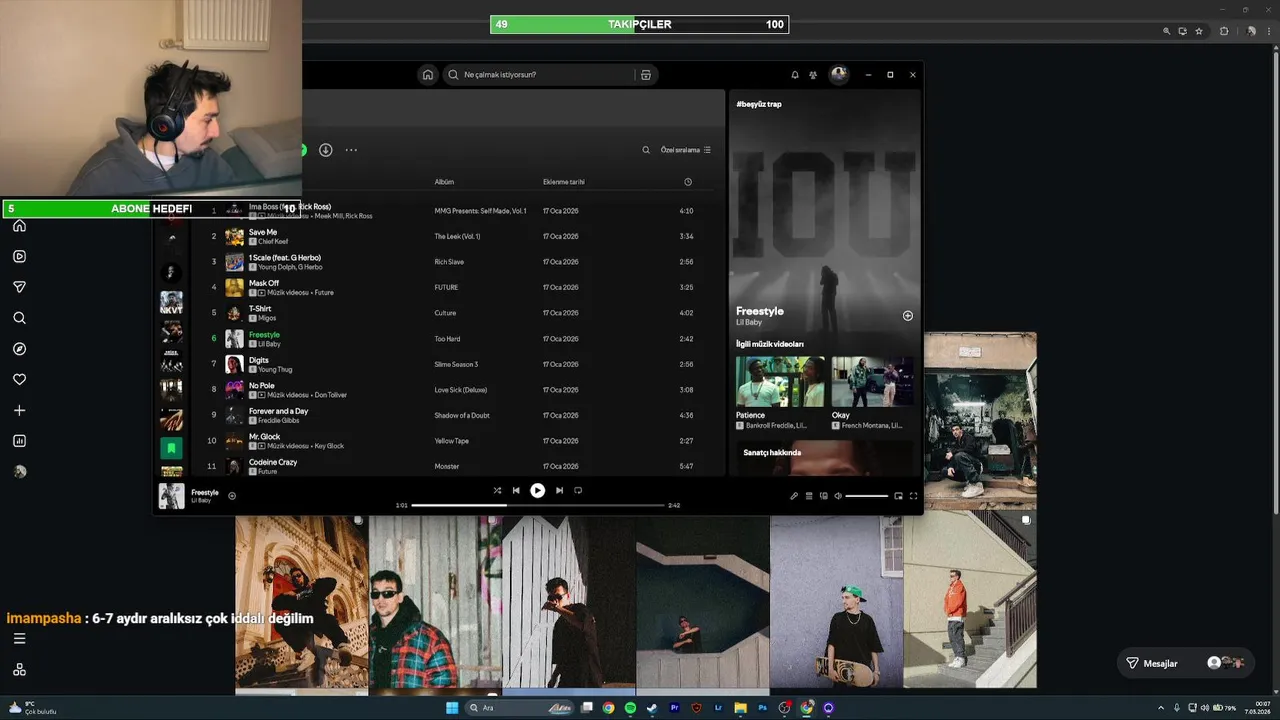Sort by the Eklenme tarihi column header

[x=564, y=182]
